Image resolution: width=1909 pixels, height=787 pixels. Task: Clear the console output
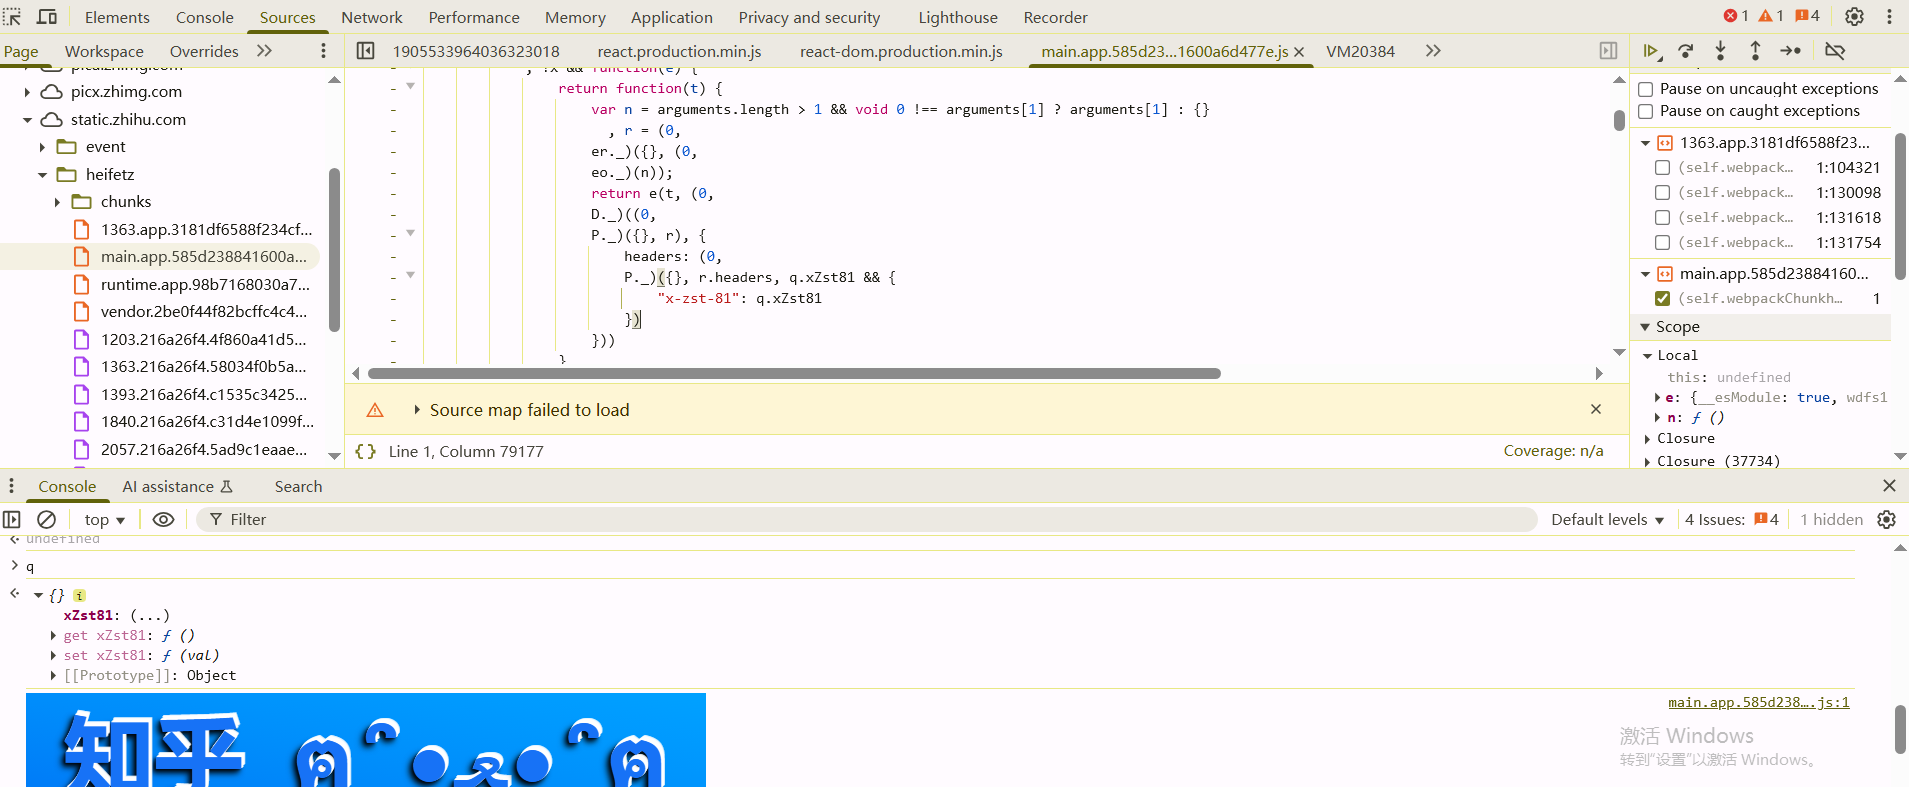(47, 520)
